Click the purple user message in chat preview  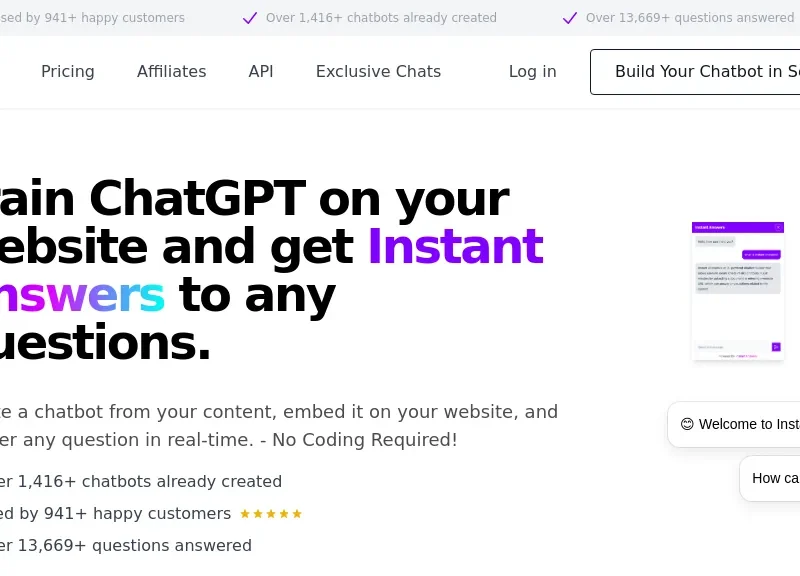point(761,254)
